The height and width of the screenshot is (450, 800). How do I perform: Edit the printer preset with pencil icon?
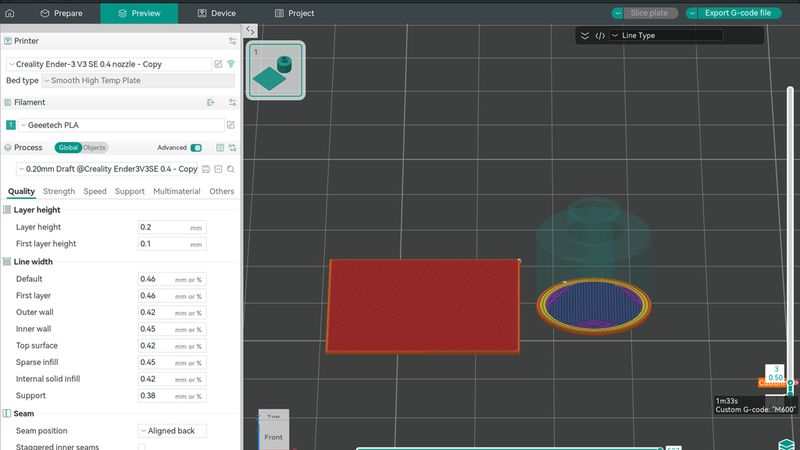pos(218,64)
